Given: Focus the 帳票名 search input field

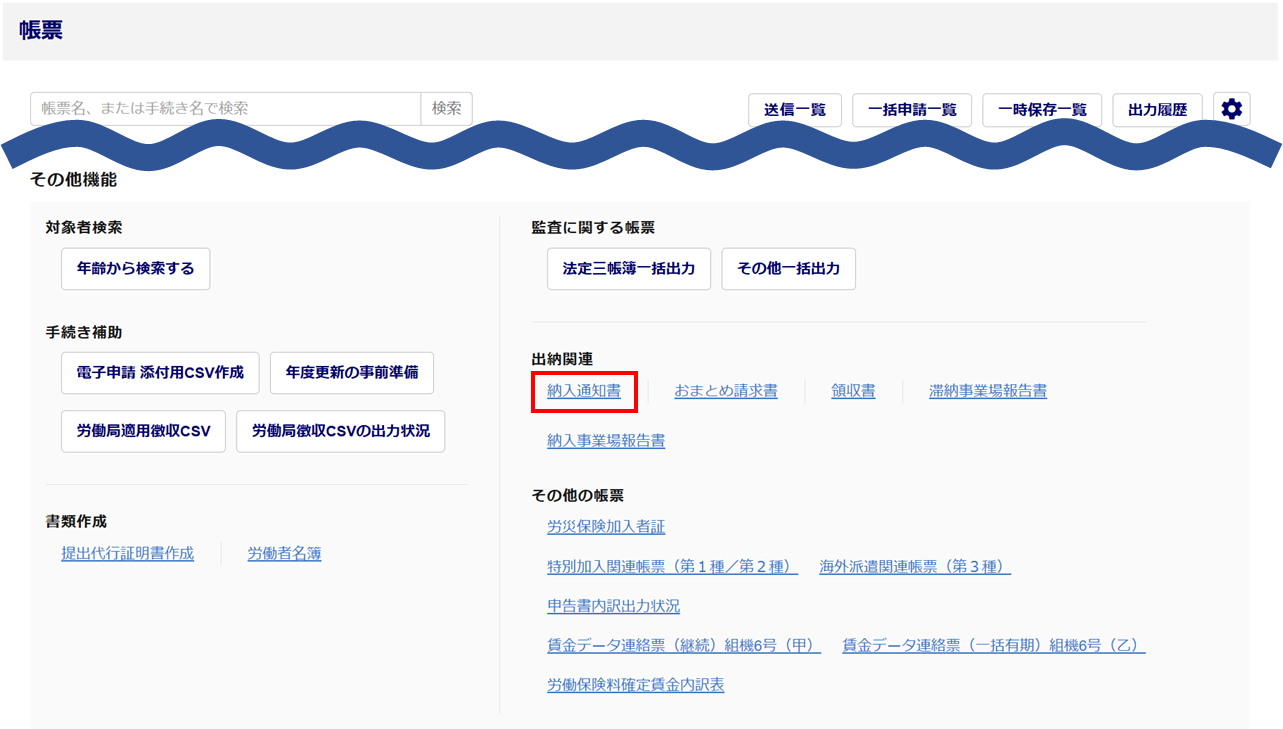Looking at the screenshot, I should pyautogui.click(x=226, y=109).
